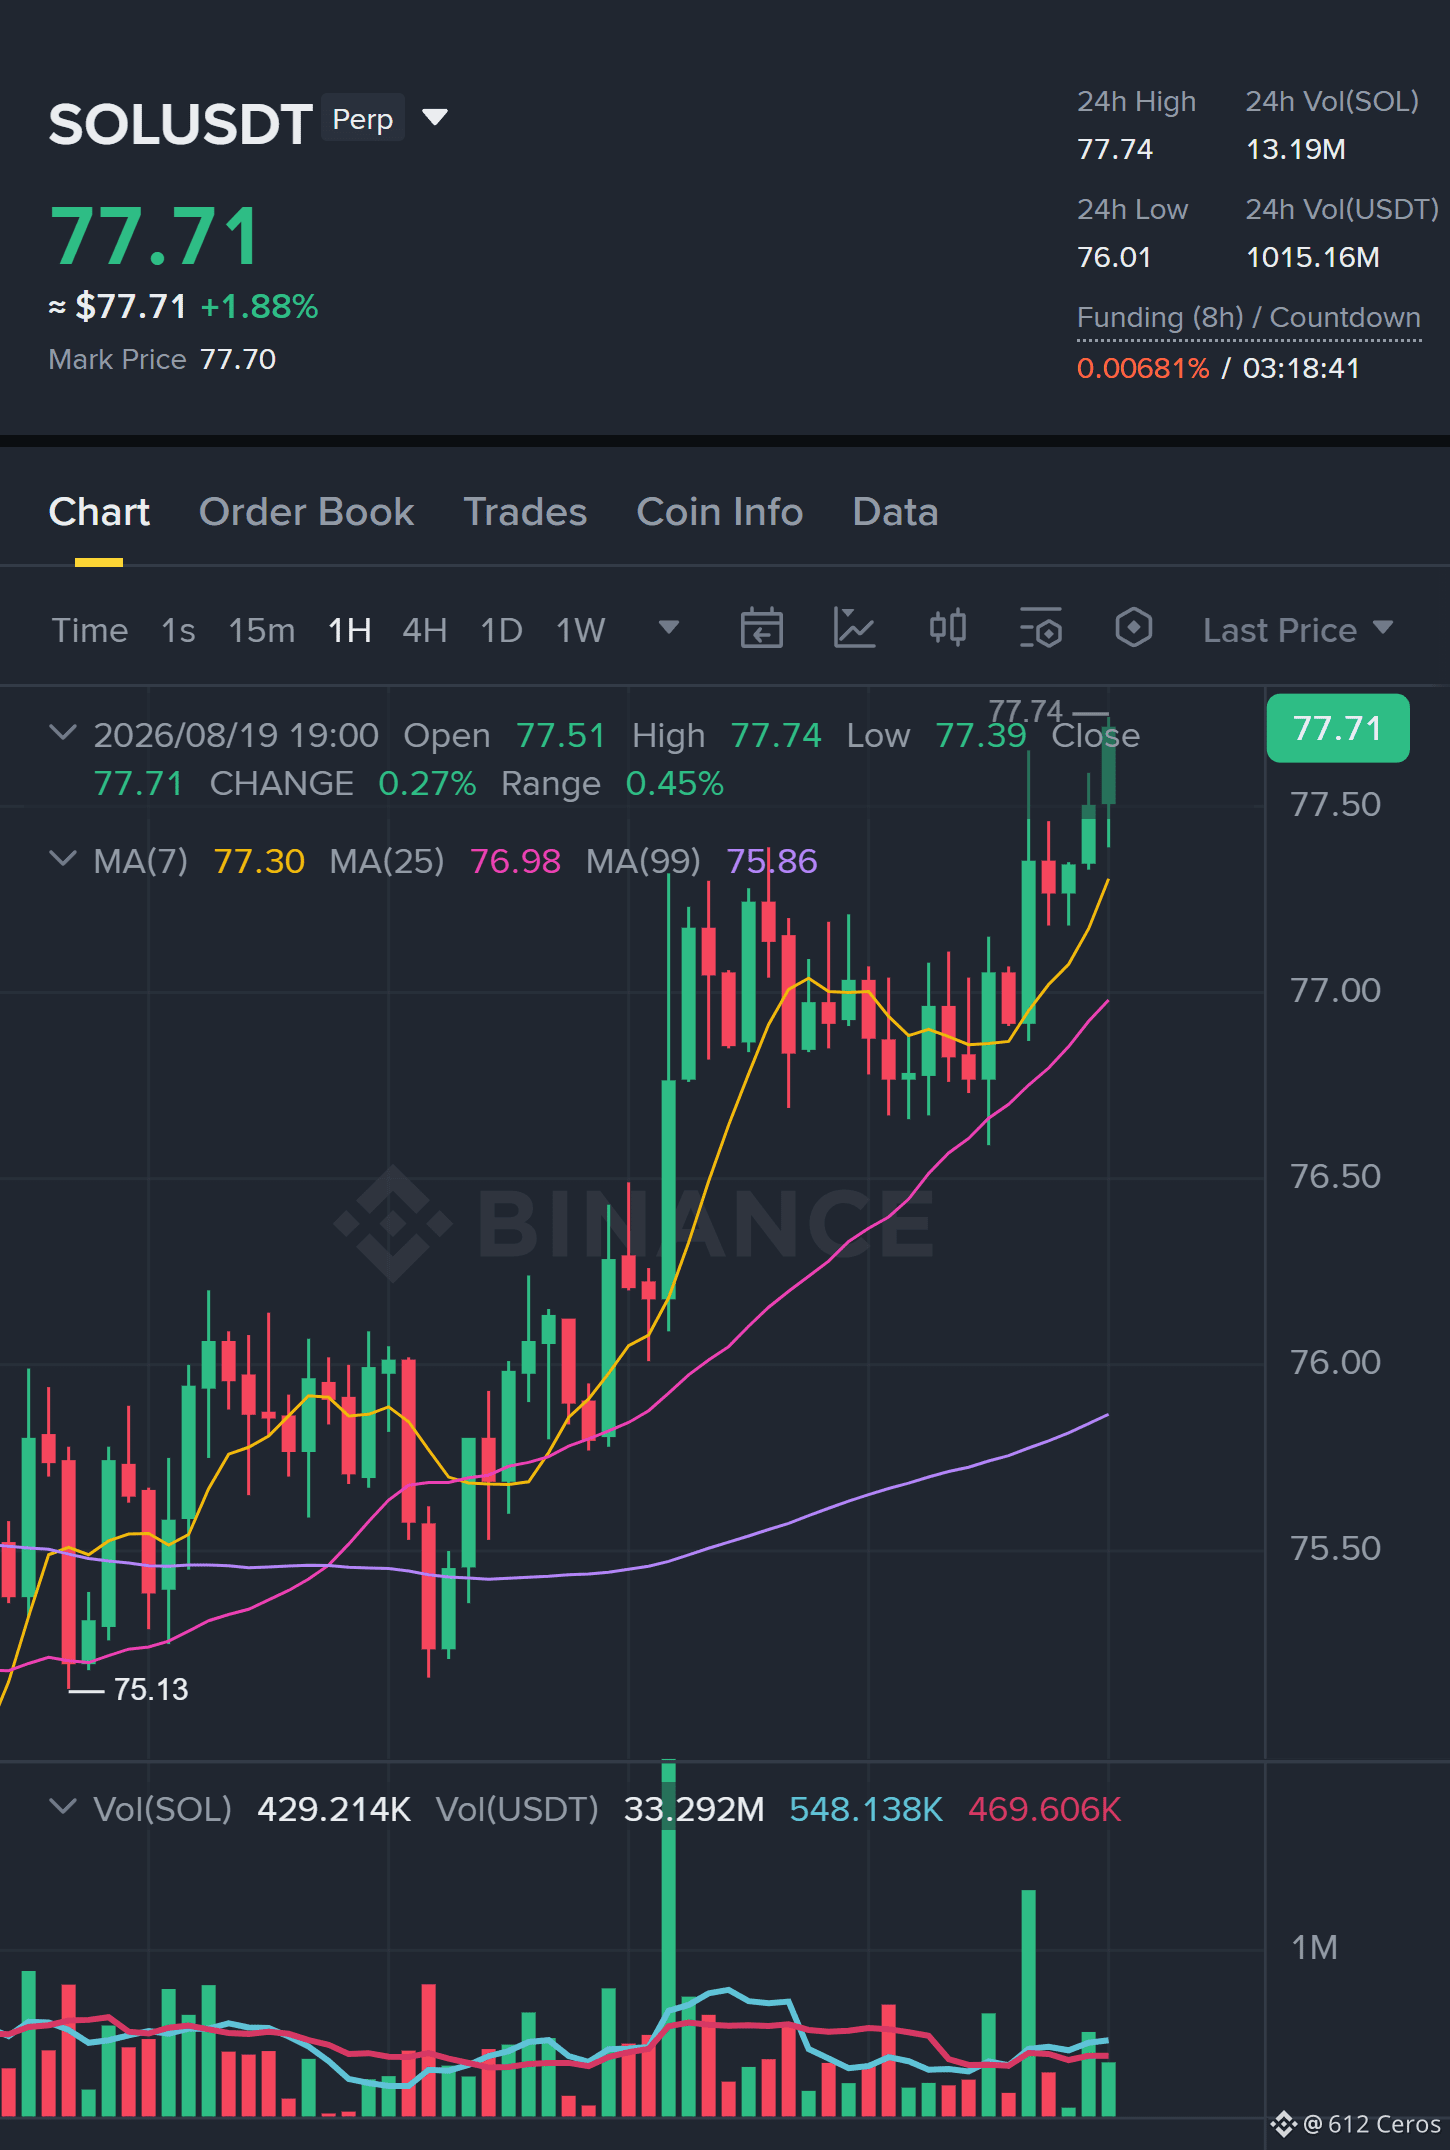This screenshot has width=1450, height=2150.
Task: Select the 4H interval
Action: tap(425, 630)
